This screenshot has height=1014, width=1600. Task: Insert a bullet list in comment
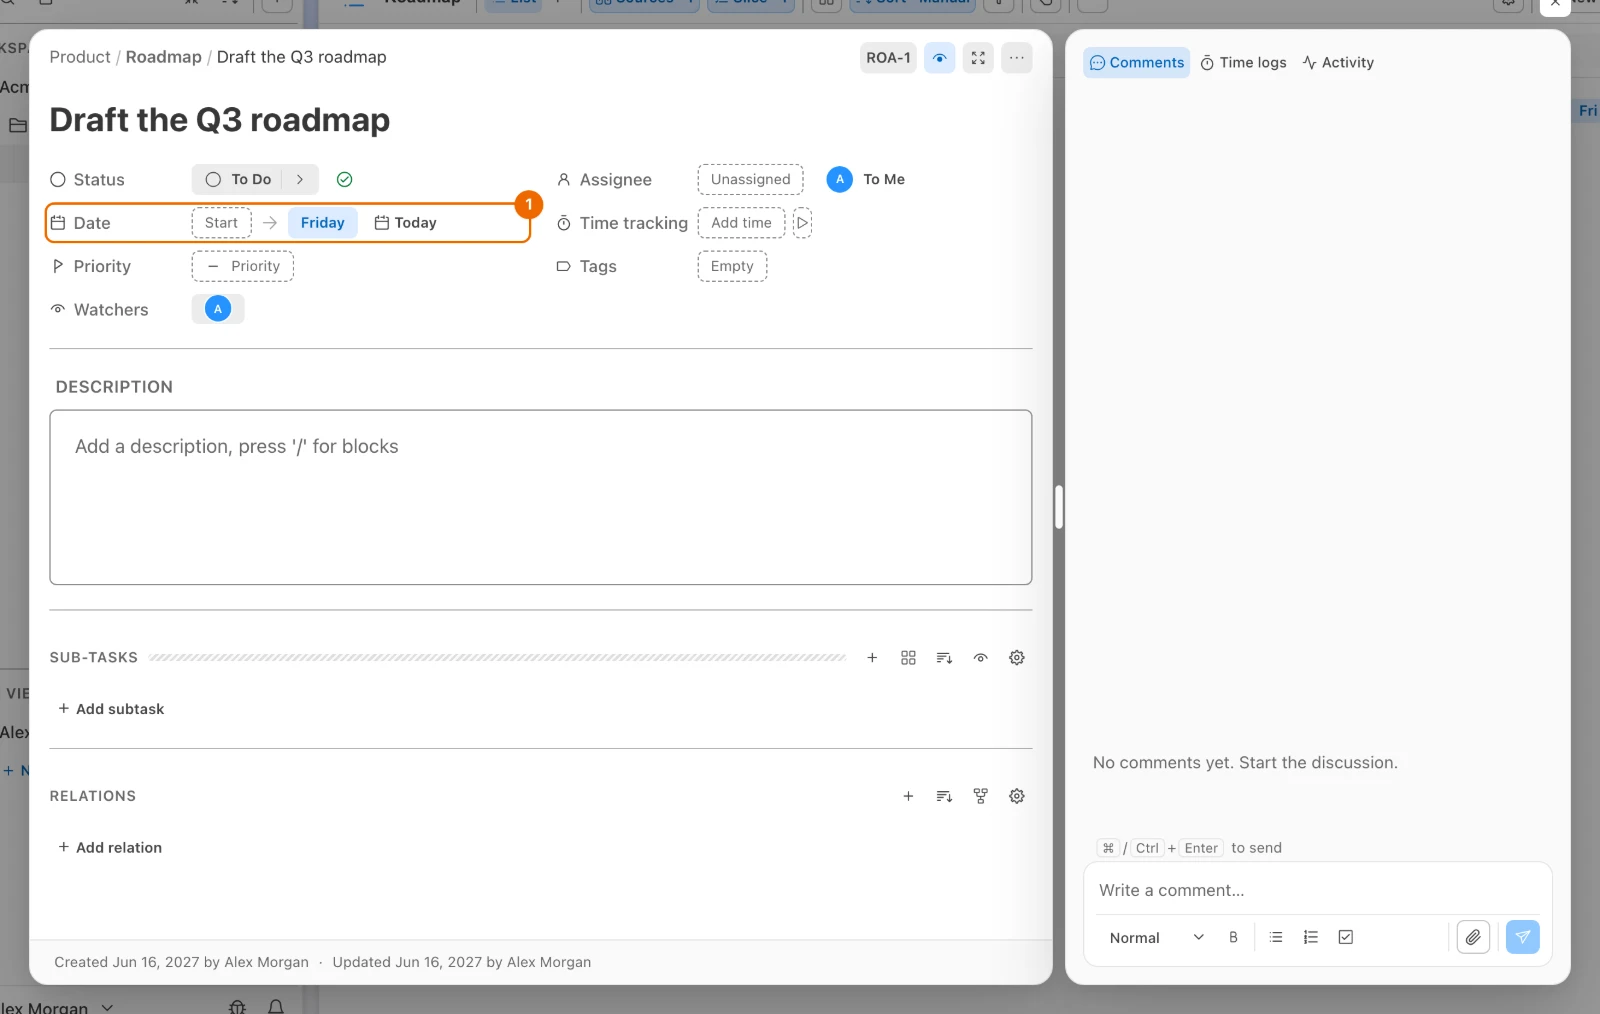click(x=1276, y=937)
